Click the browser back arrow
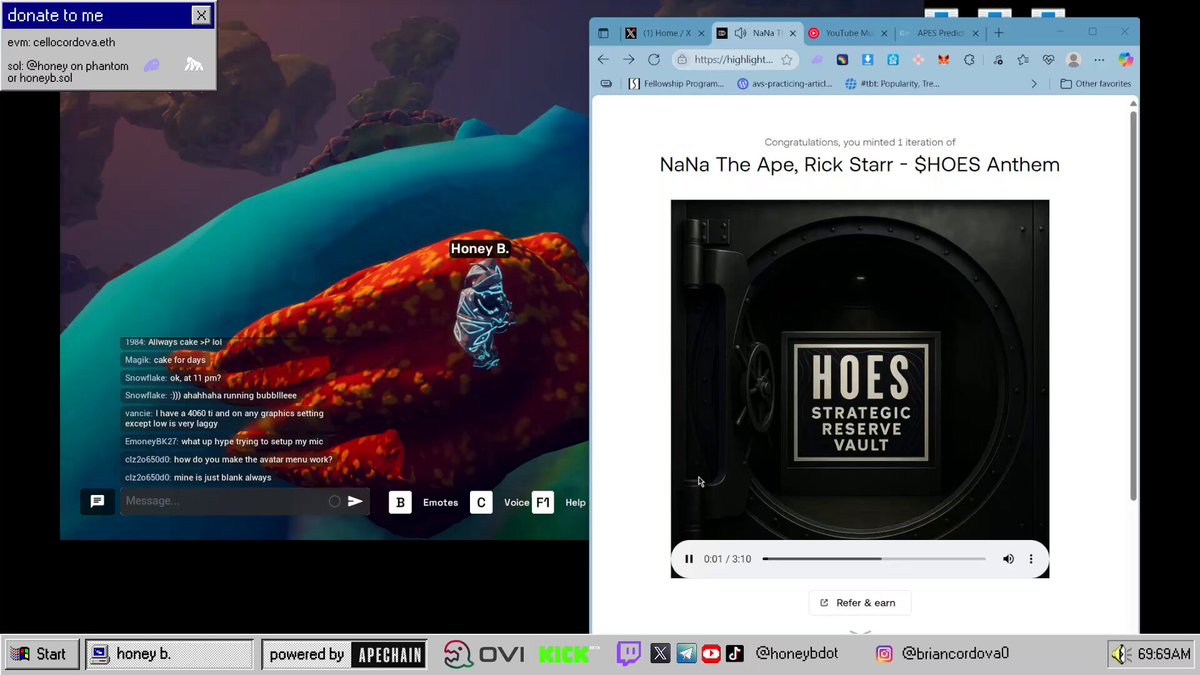Image resolution: width=1200 pixels, height=675 pixels. [603, 59]
